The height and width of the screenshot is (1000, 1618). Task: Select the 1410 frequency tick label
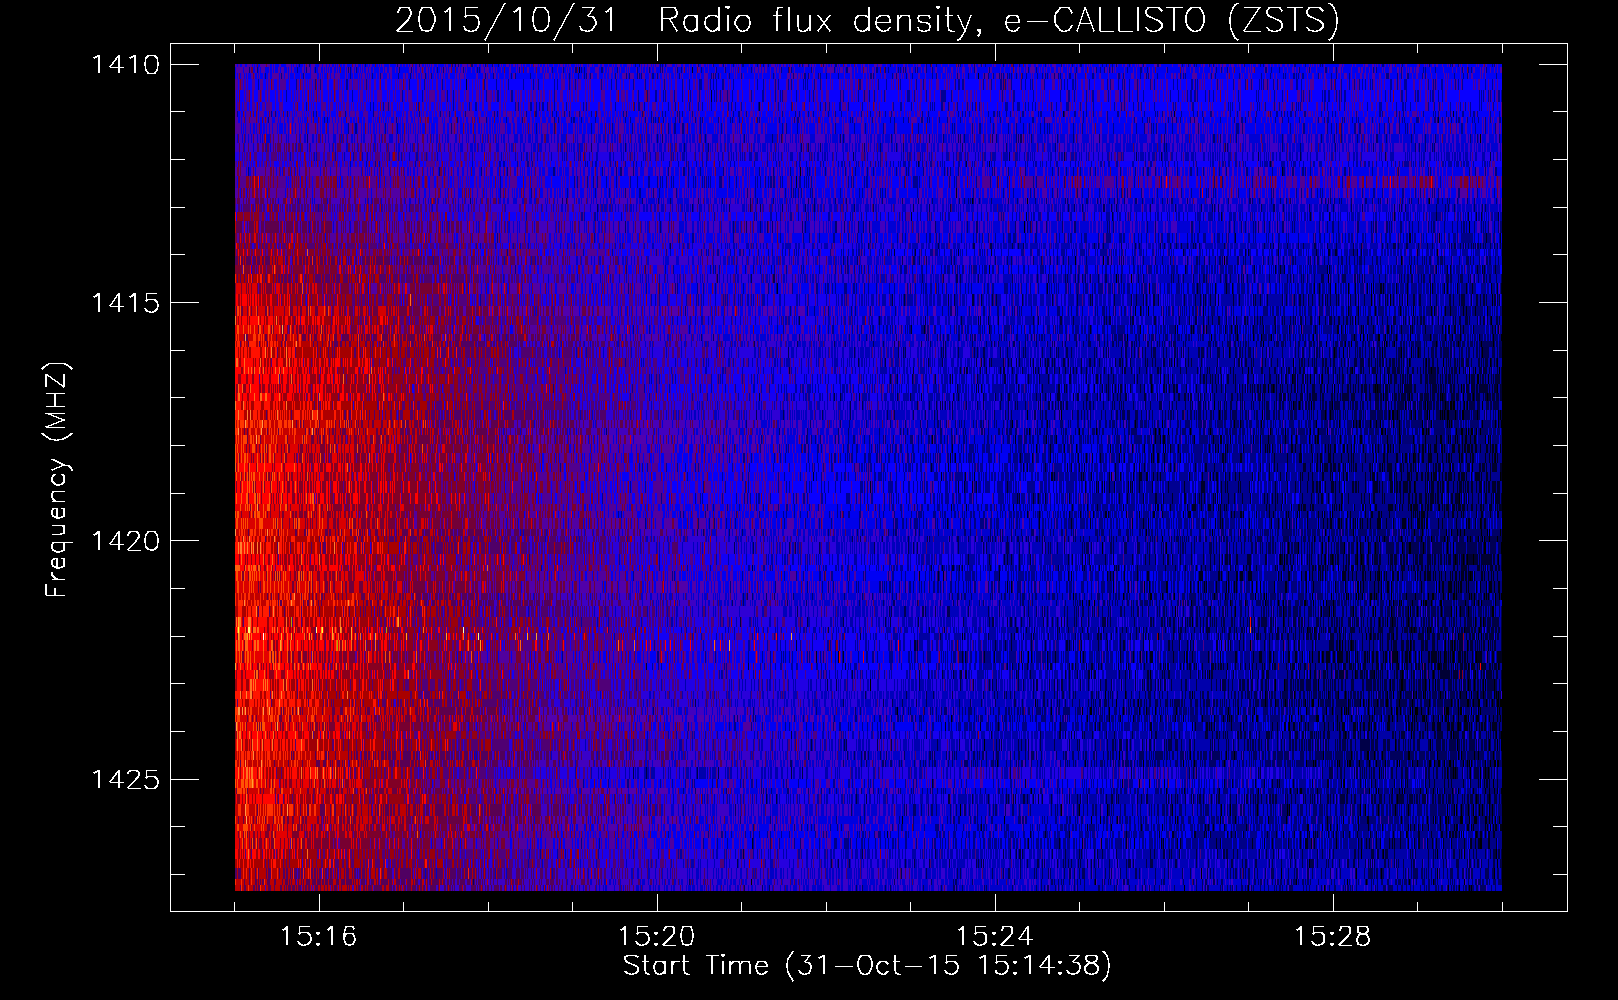pos(125,65)
